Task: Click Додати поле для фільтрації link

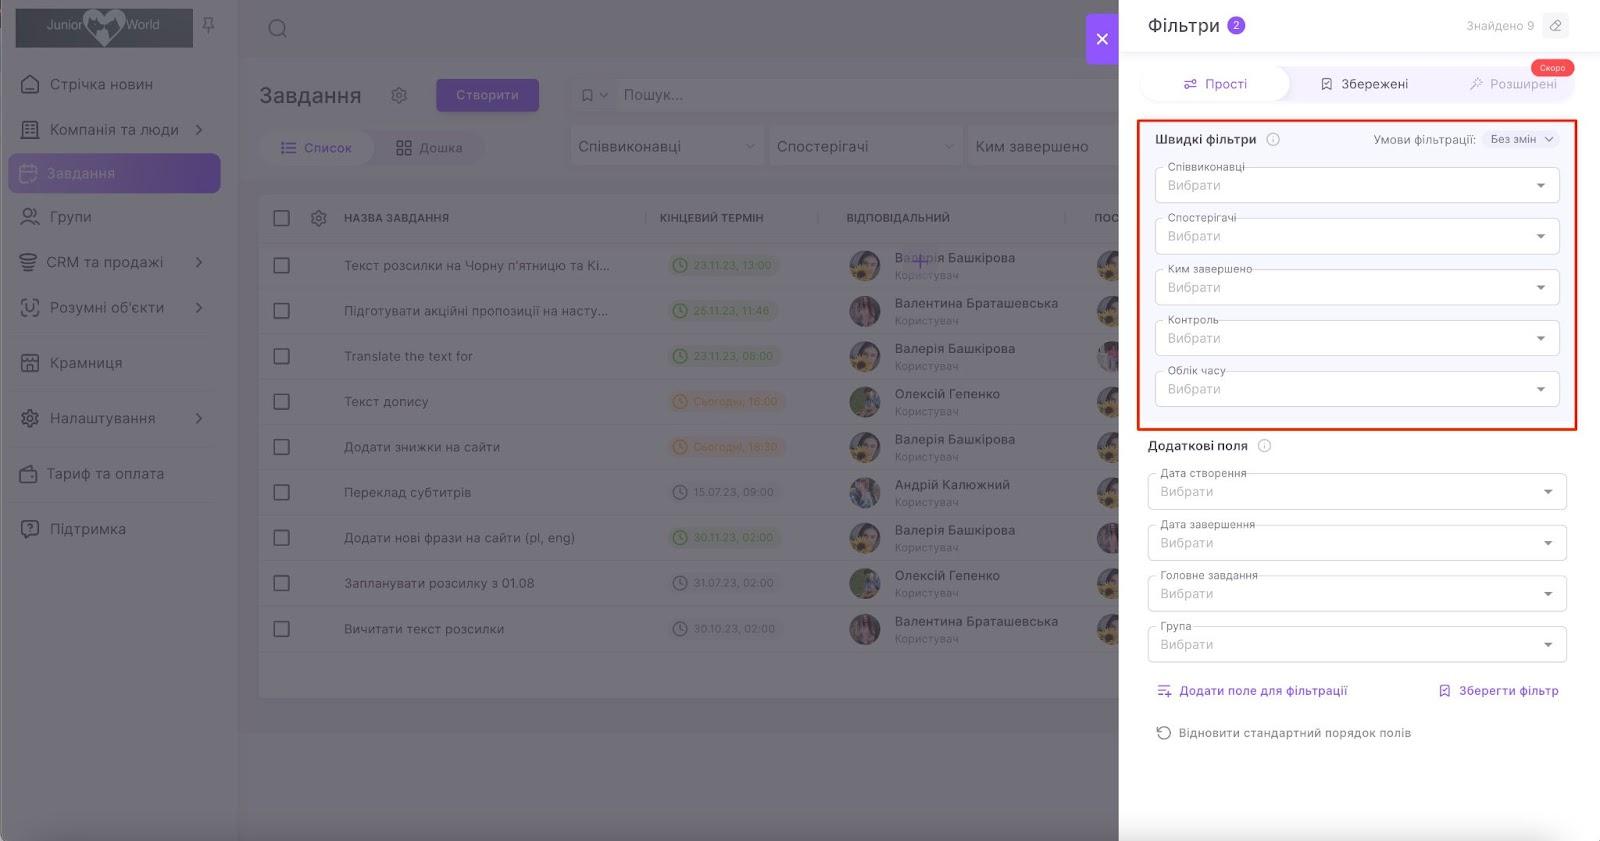Action: click(x=1252, y=691)
